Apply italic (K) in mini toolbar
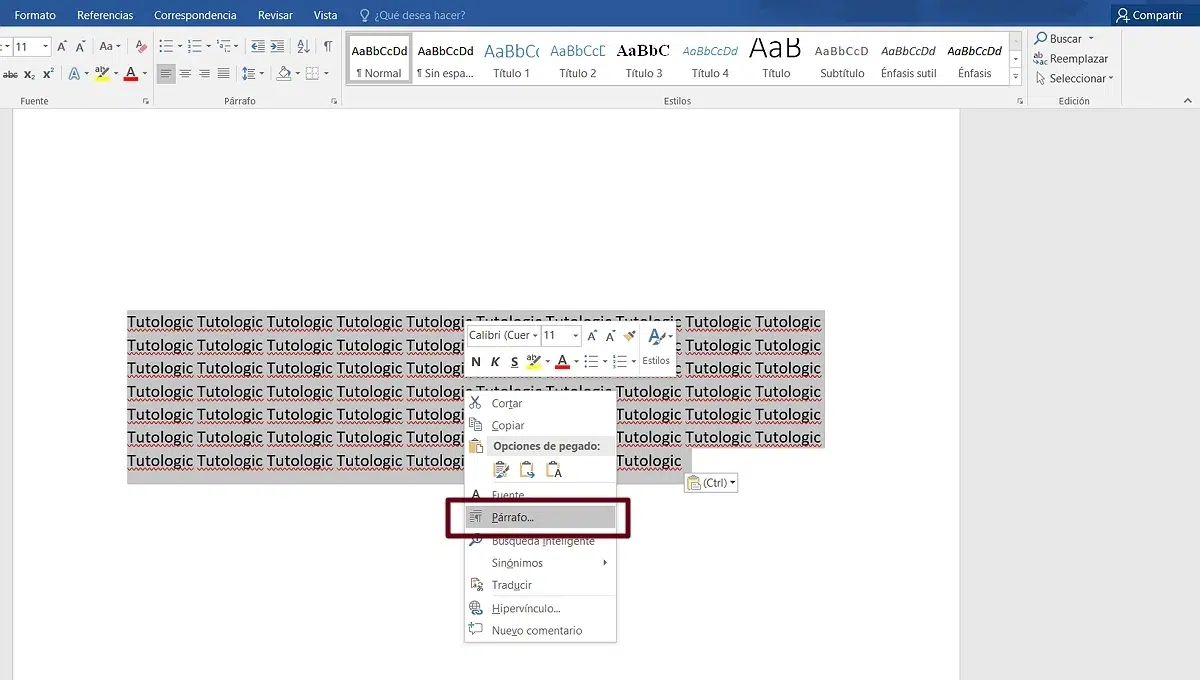Screen dimensions: 1200x680 495,361
